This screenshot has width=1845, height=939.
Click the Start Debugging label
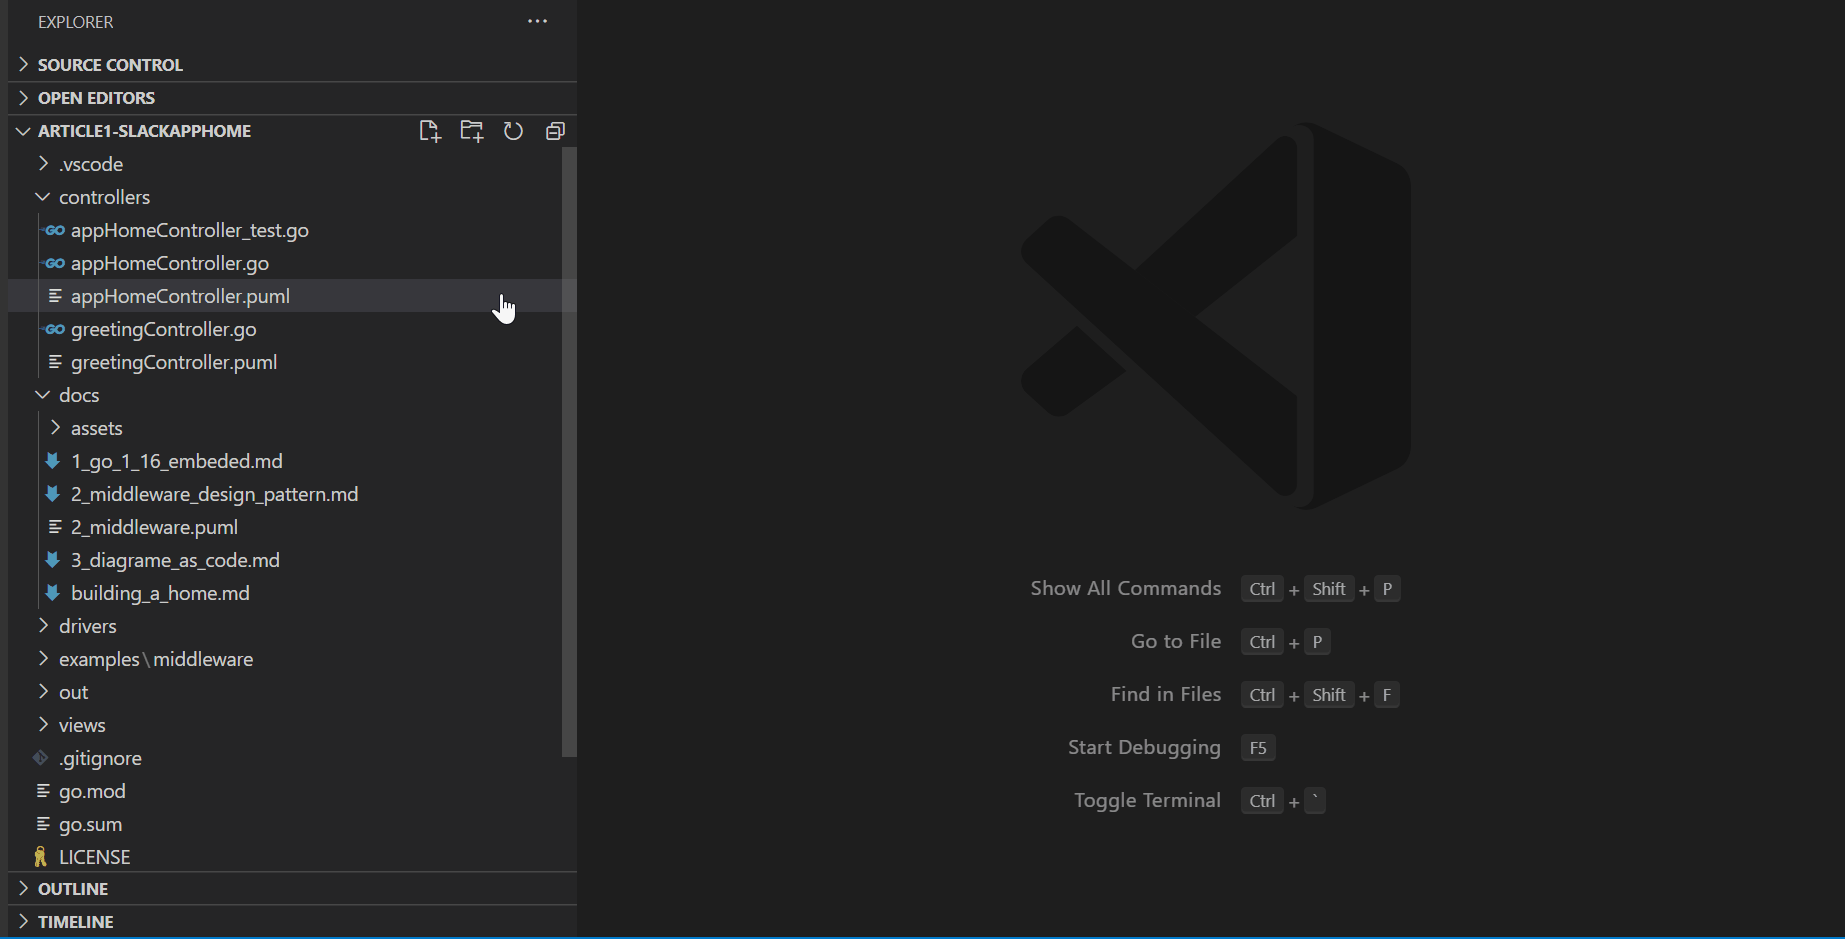pyautogui.click(x=1144, y=747)
